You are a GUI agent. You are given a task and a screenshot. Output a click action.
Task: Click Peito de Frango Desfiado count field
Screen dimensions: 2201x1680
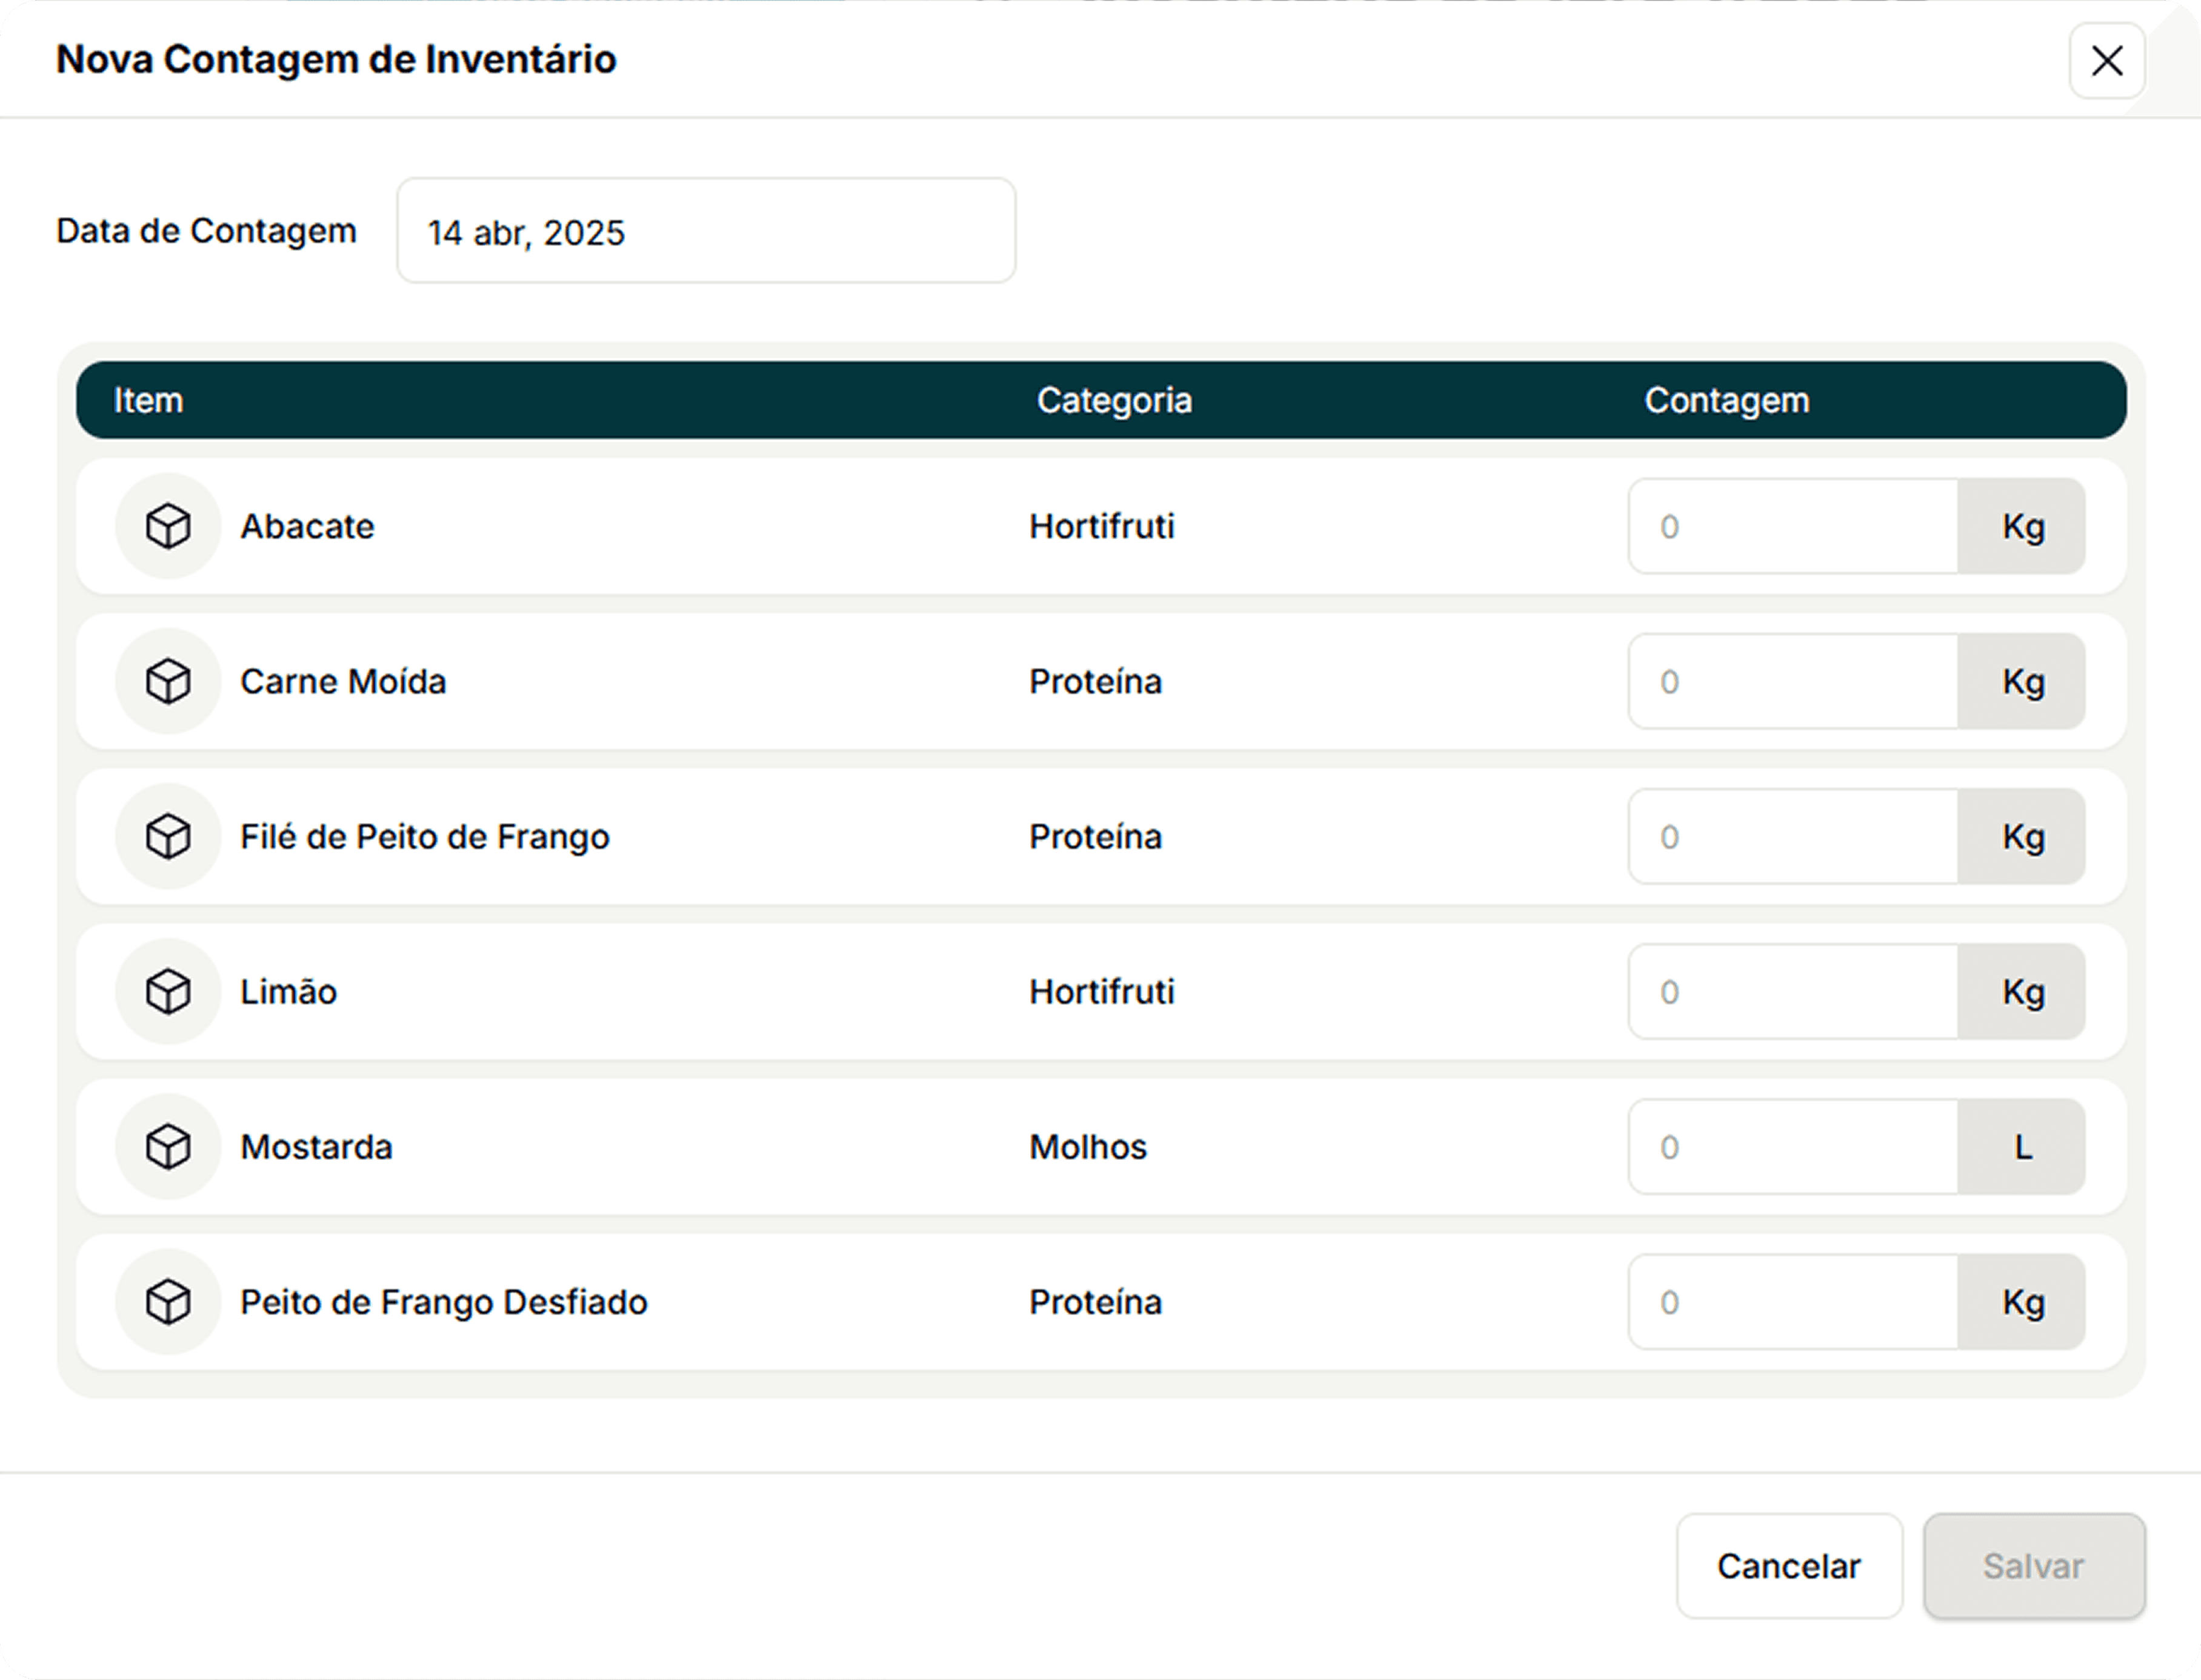point(1792,1301)
